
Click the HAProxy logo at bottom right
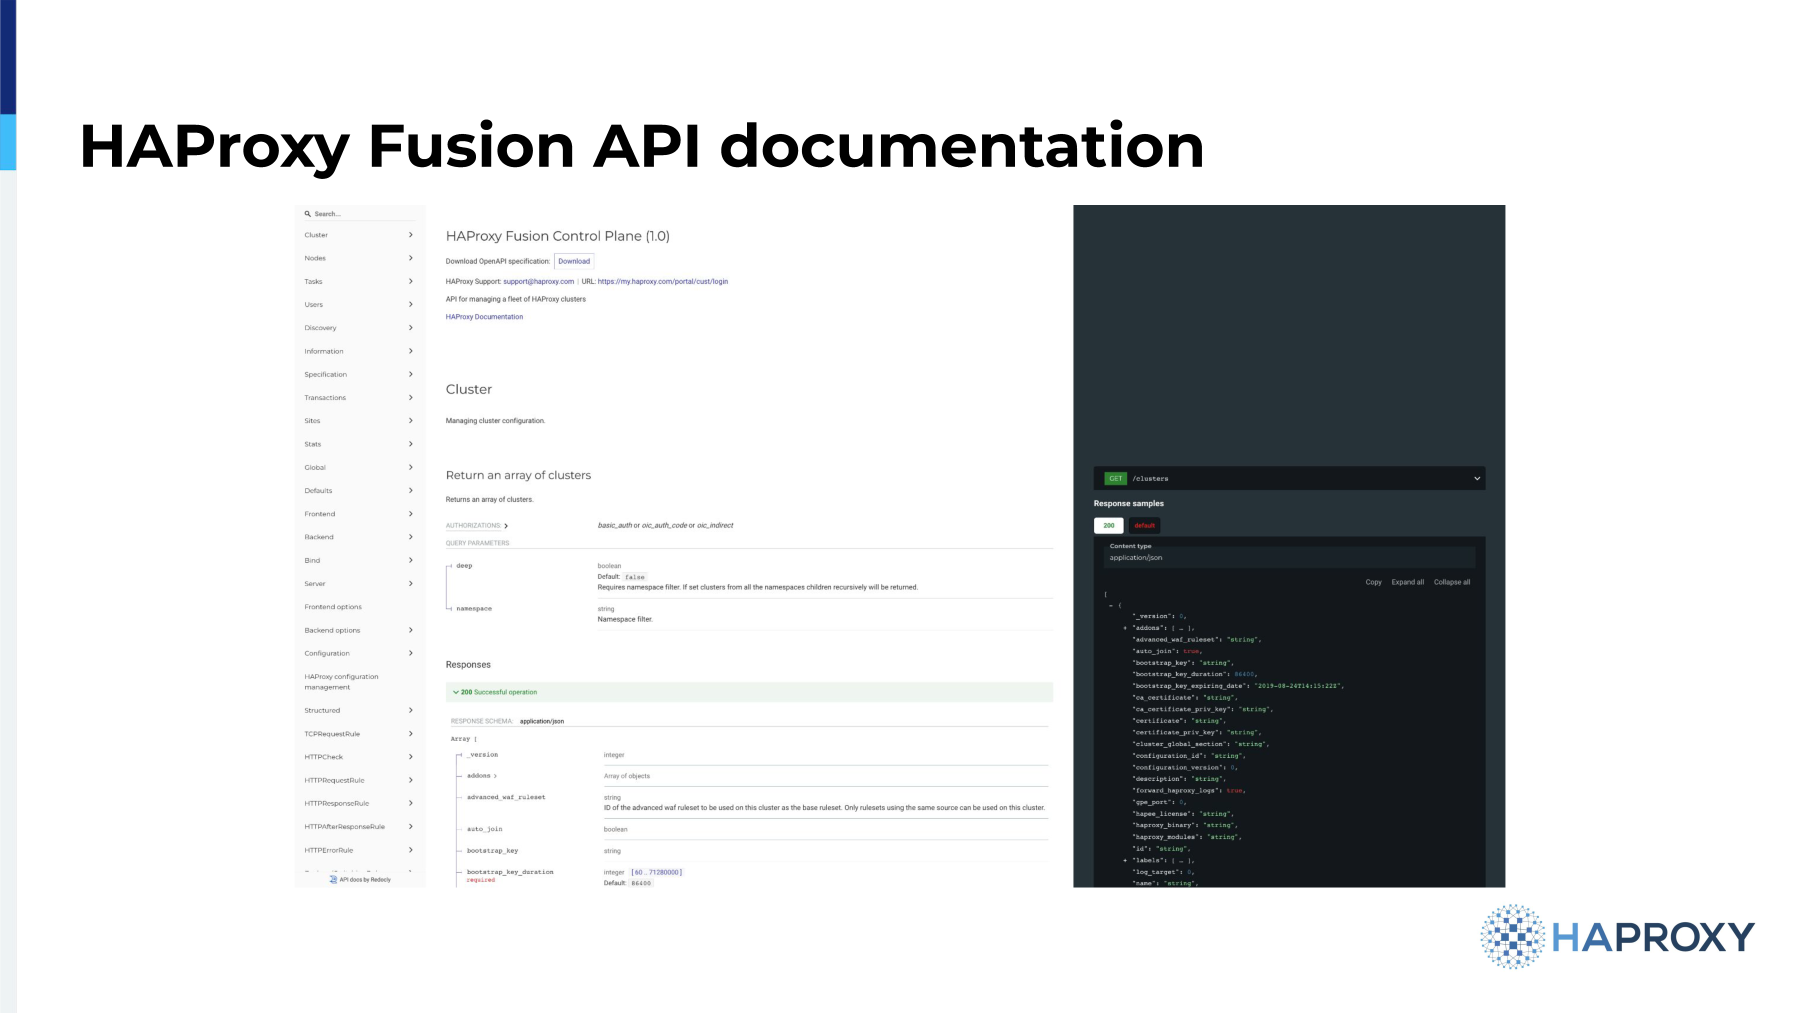click(x=1617, y=937)
